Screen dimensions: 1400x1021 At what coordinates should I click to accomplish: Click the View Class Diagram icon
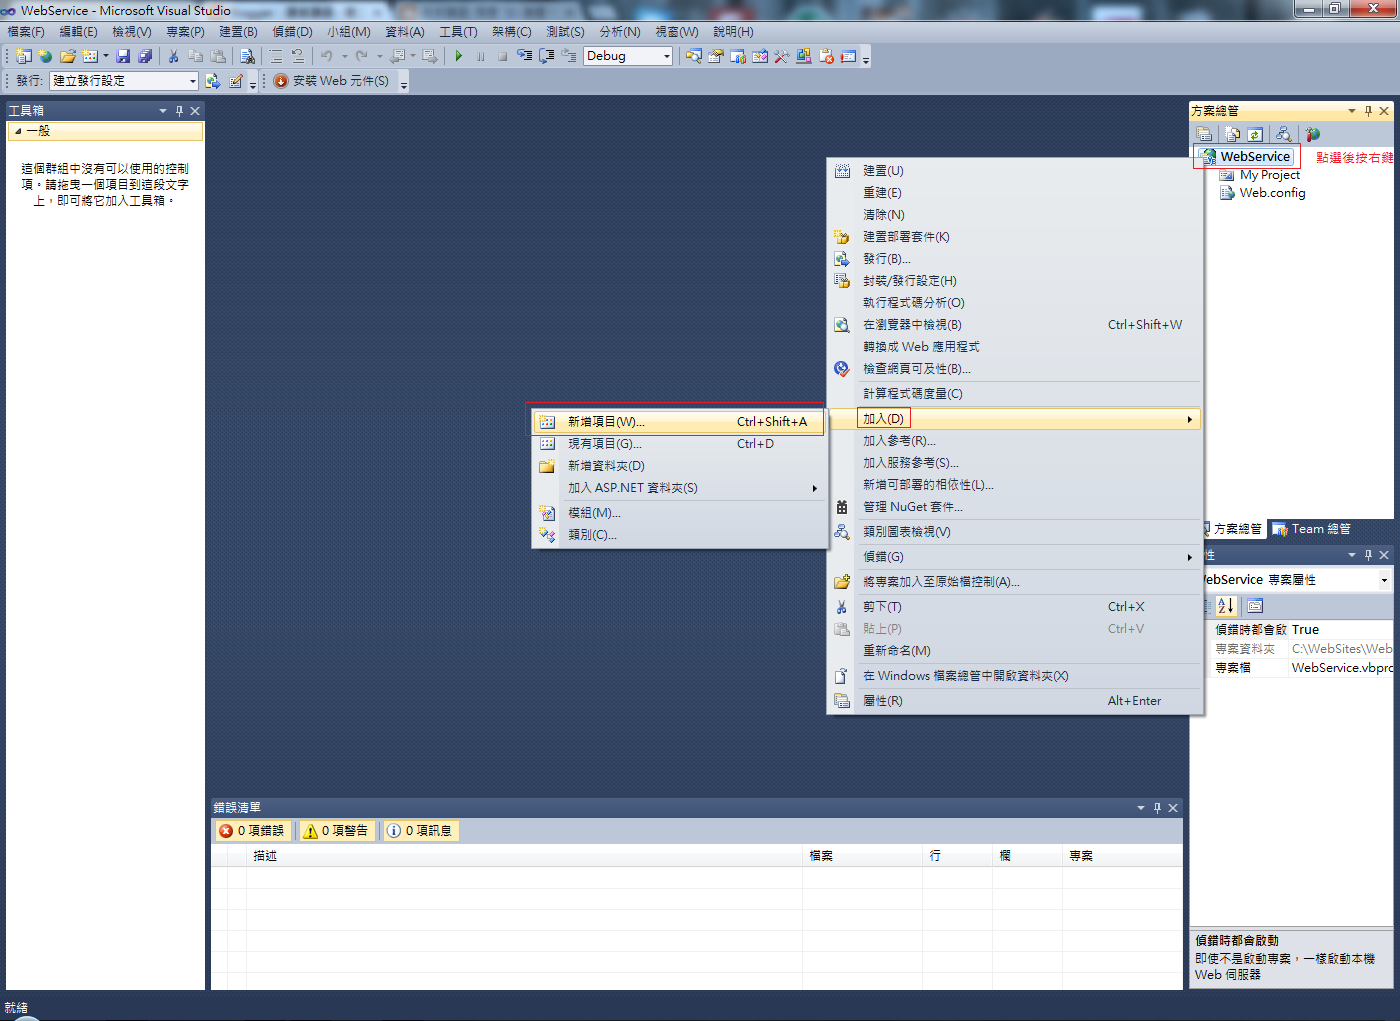pyautogui.click(x=1283, y=134)
